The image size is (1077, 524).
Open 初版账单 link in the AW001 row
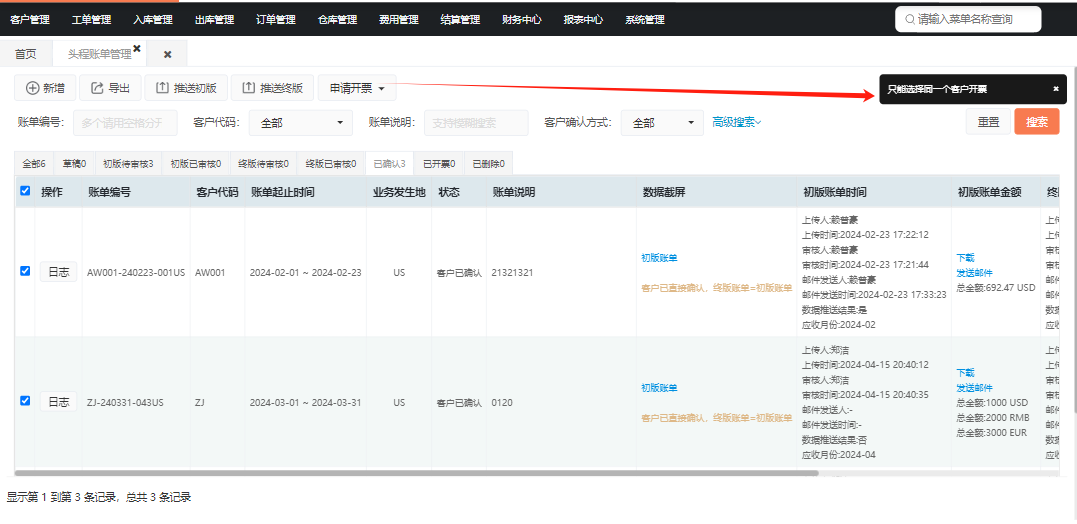659,258
